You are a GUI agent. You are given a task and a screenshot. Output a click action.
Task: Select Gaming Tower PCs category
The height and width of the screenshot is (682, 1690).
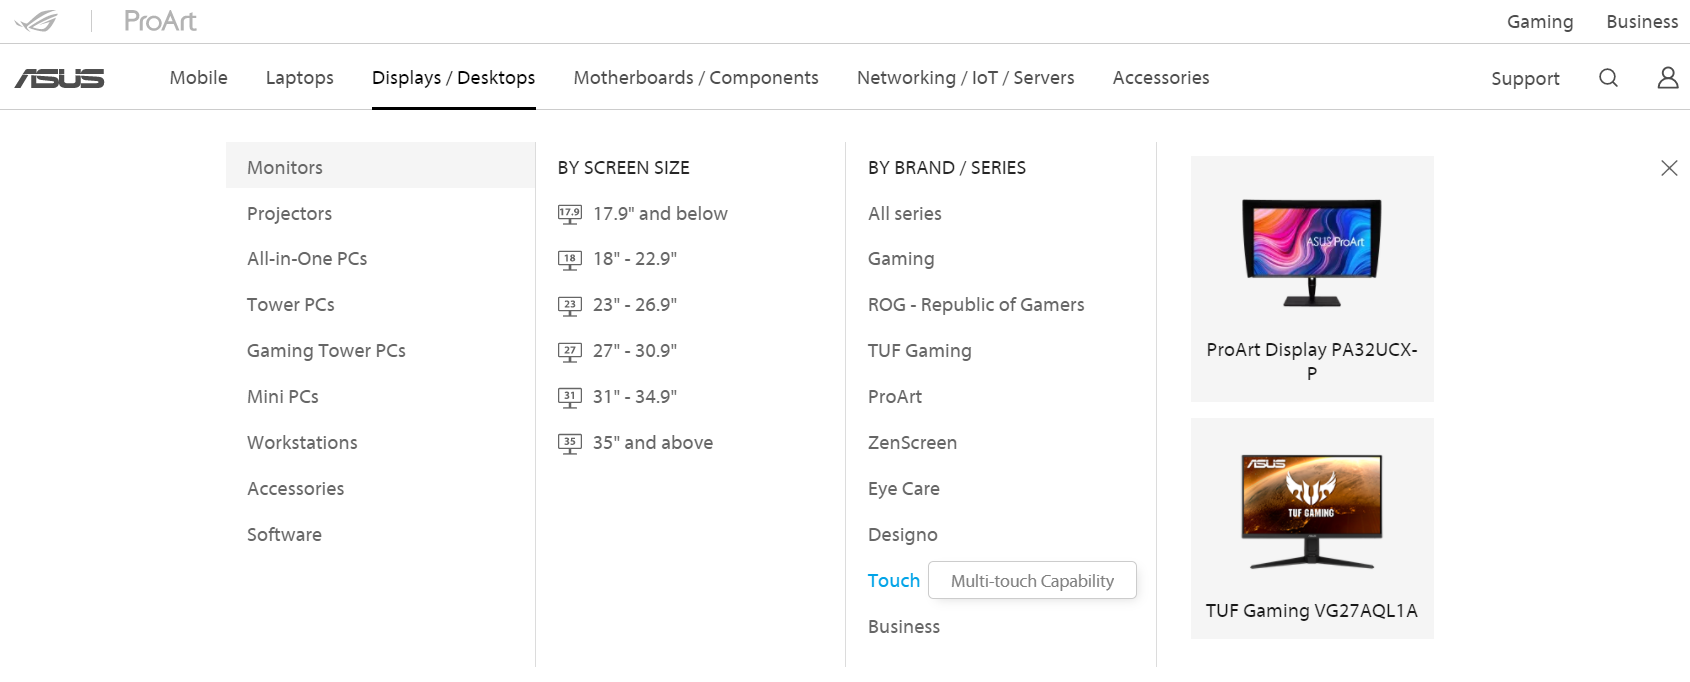pos(327,351)
